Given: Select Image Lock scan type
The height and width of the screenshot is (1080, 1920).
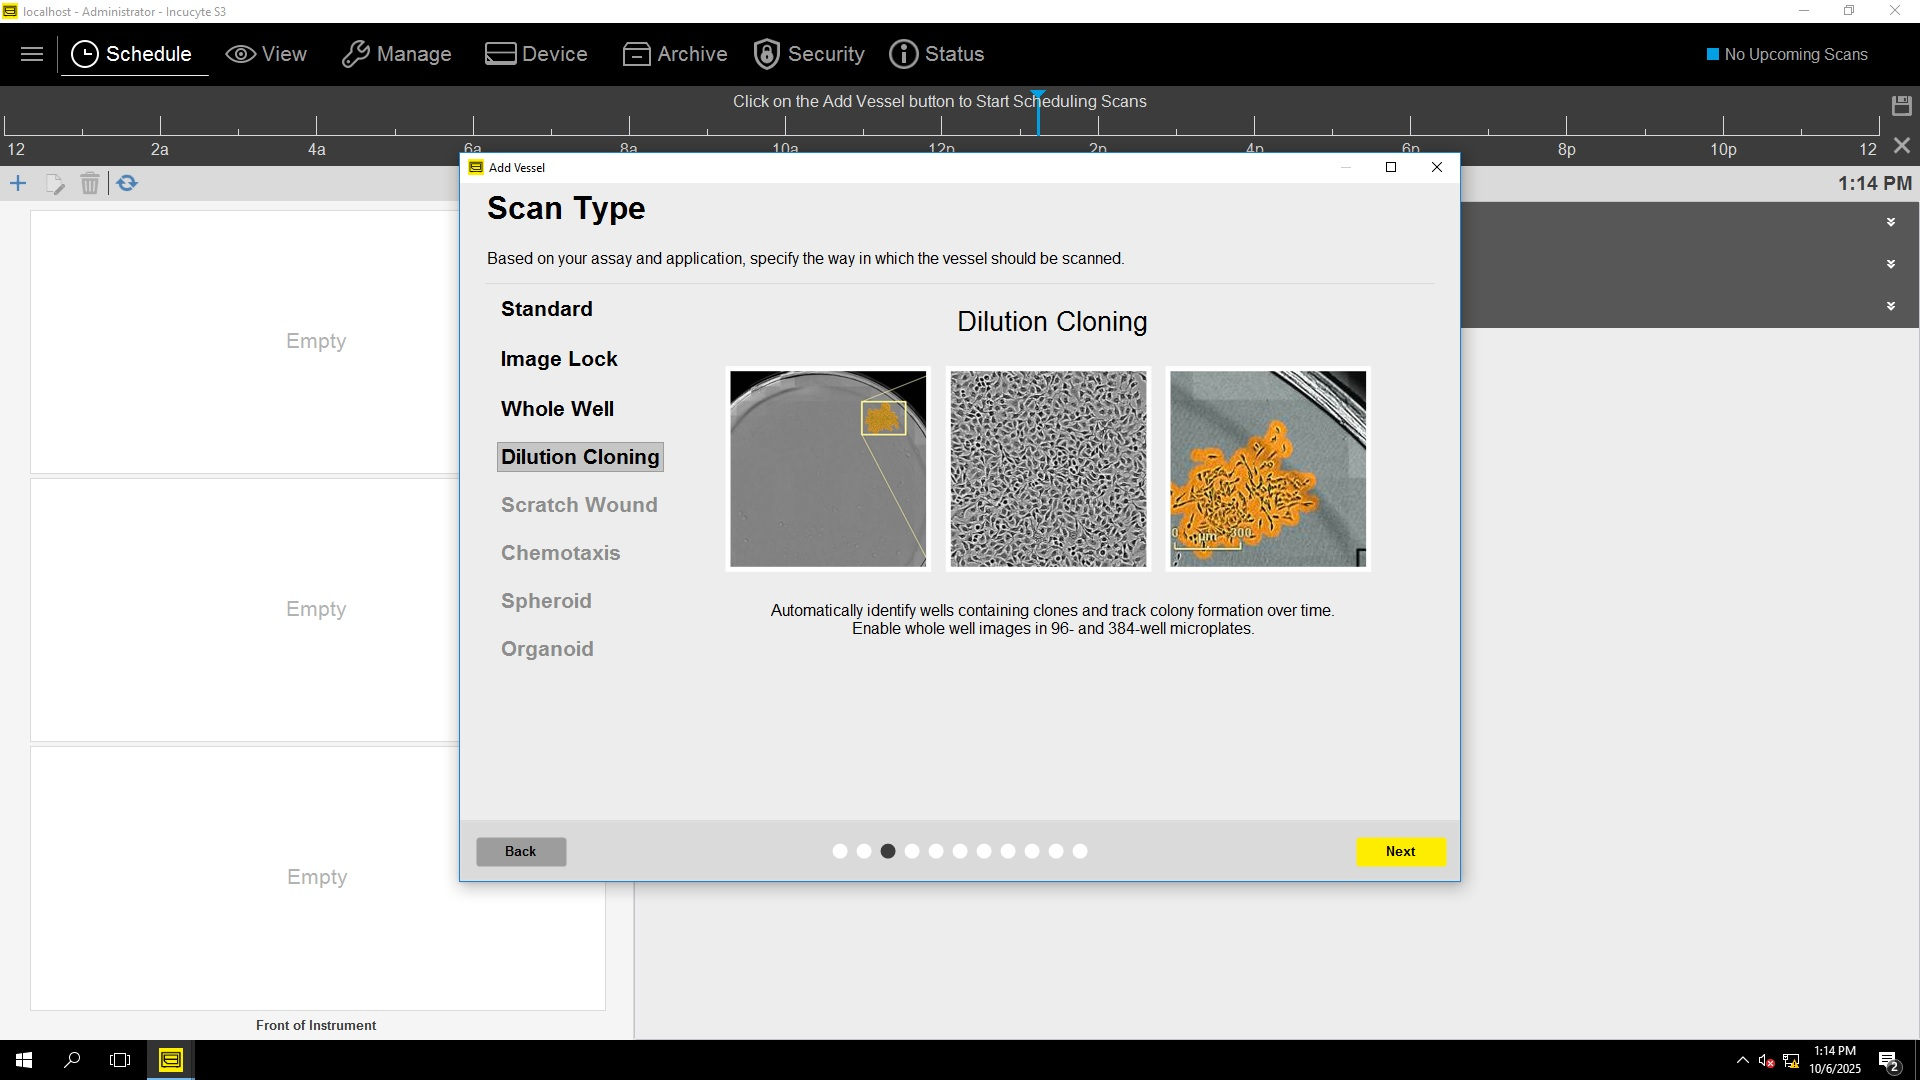Looking at the screenshot, I should [558, 359].
